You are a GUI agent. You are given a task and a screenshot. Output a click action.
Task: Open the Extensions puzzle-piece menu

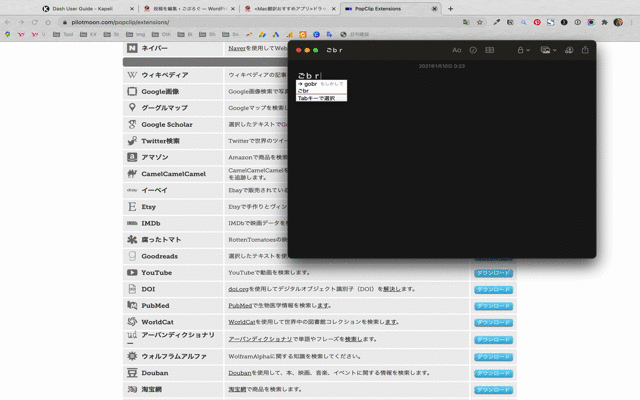[604, 22]
